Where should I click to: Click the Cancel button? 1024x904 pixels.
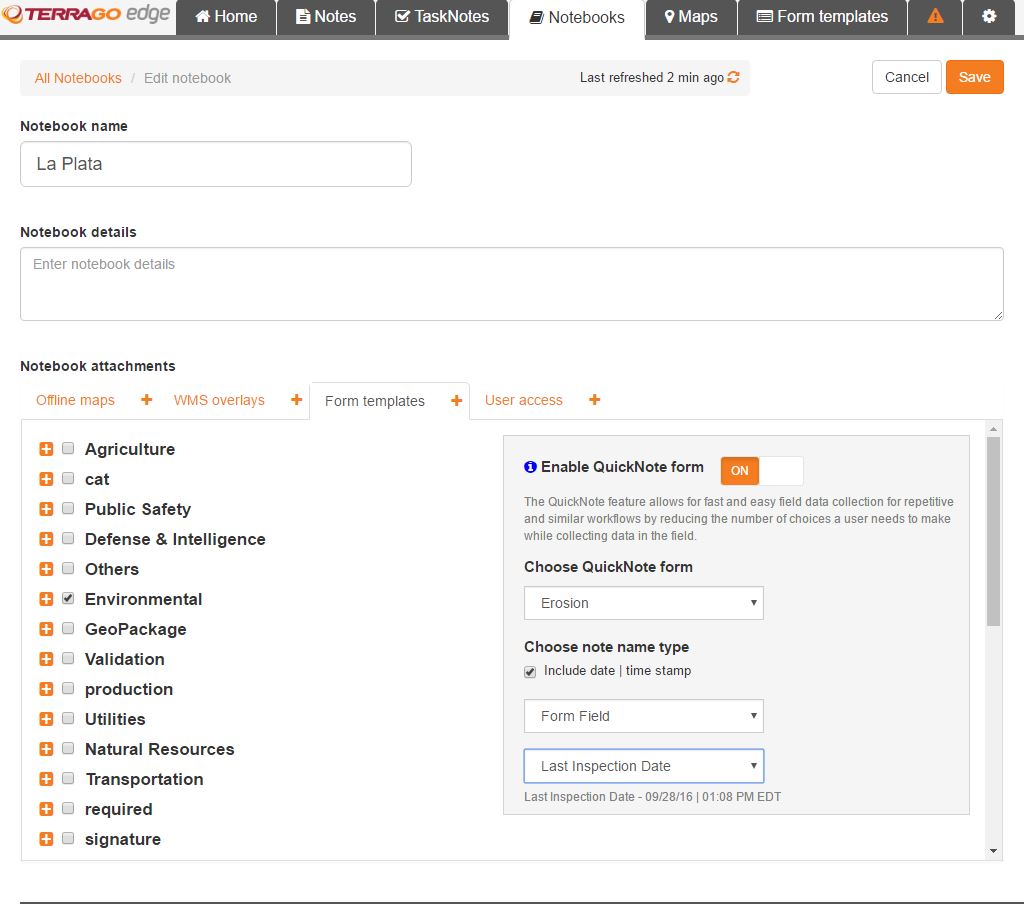pos(906,77)
